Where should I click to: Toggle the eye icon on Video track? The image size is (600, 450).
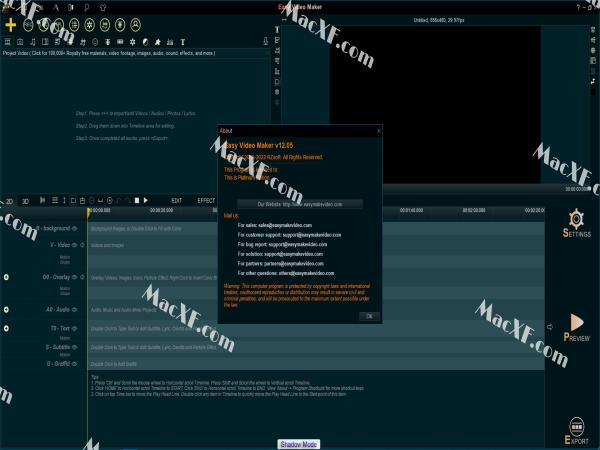click(75, 245)
